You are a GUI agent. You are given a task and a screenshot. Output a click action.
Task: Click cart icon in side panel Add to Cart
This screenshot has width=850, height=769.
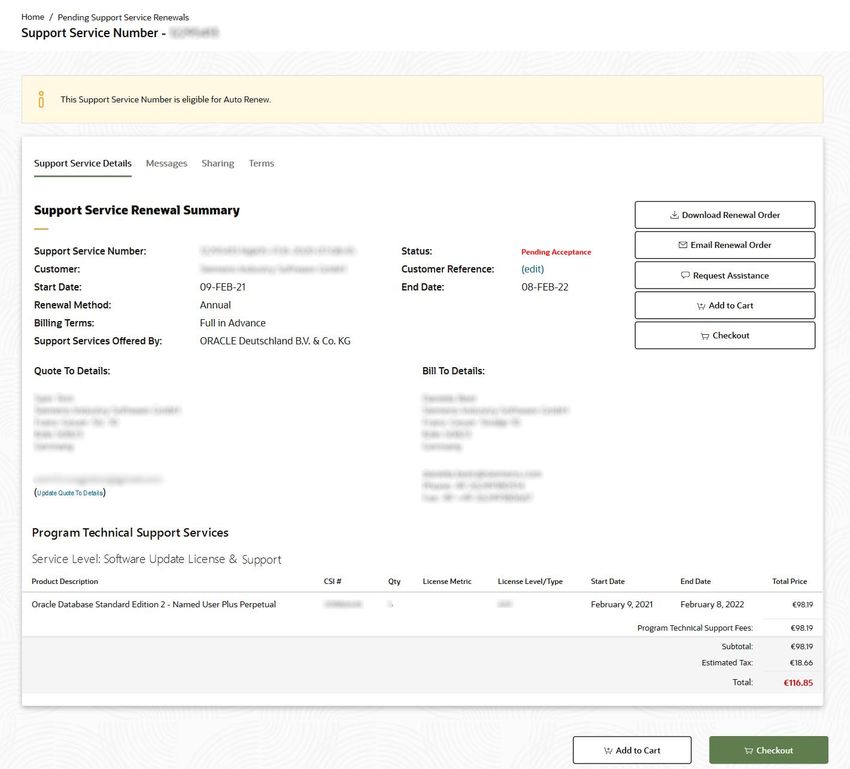(x=701, y=306)
